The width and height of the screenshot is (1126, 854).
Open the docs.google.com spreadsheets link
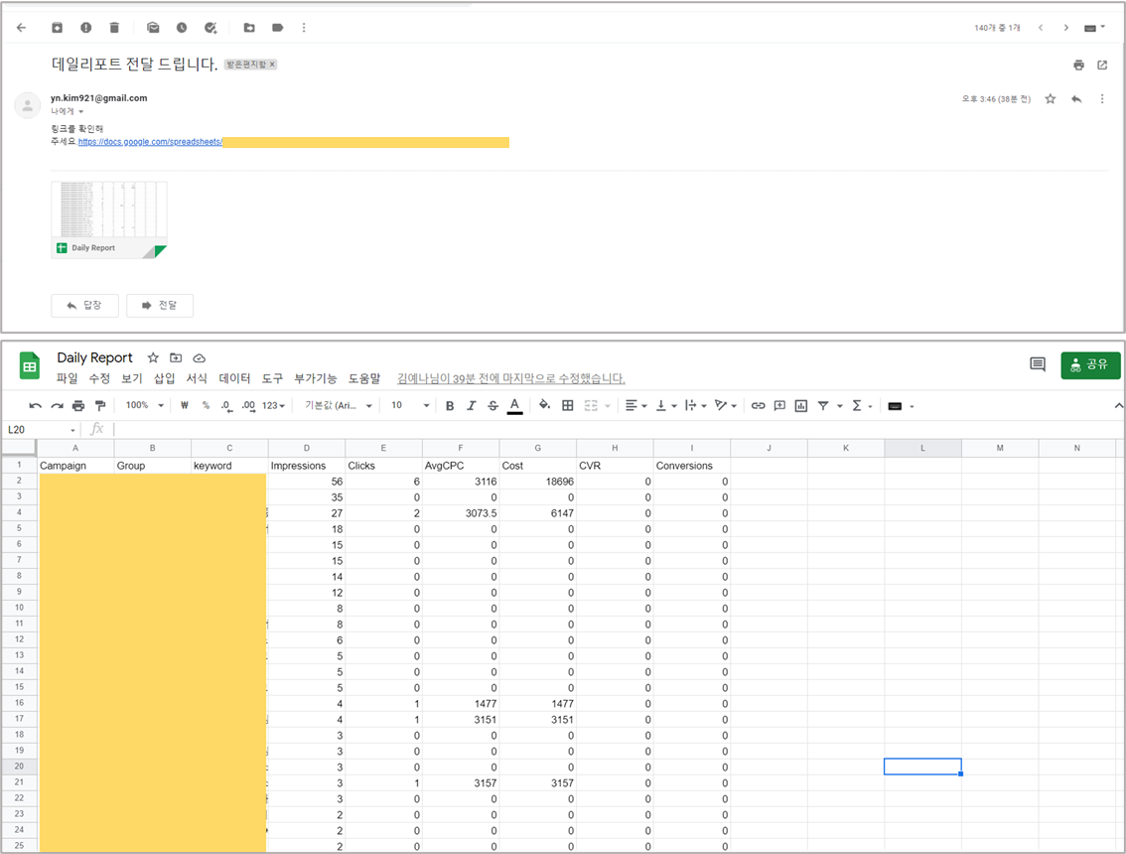(150, 142)
